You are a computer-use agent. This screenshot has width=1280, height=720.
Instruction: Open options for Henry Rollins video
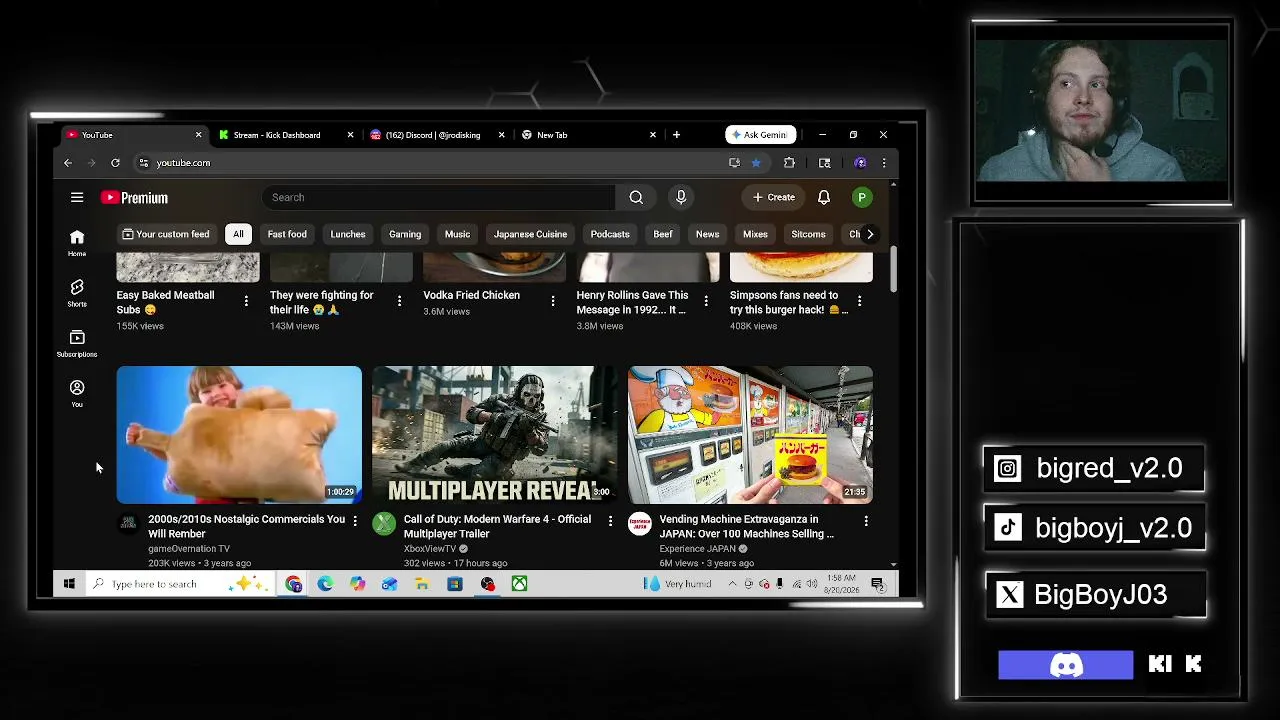706,301
